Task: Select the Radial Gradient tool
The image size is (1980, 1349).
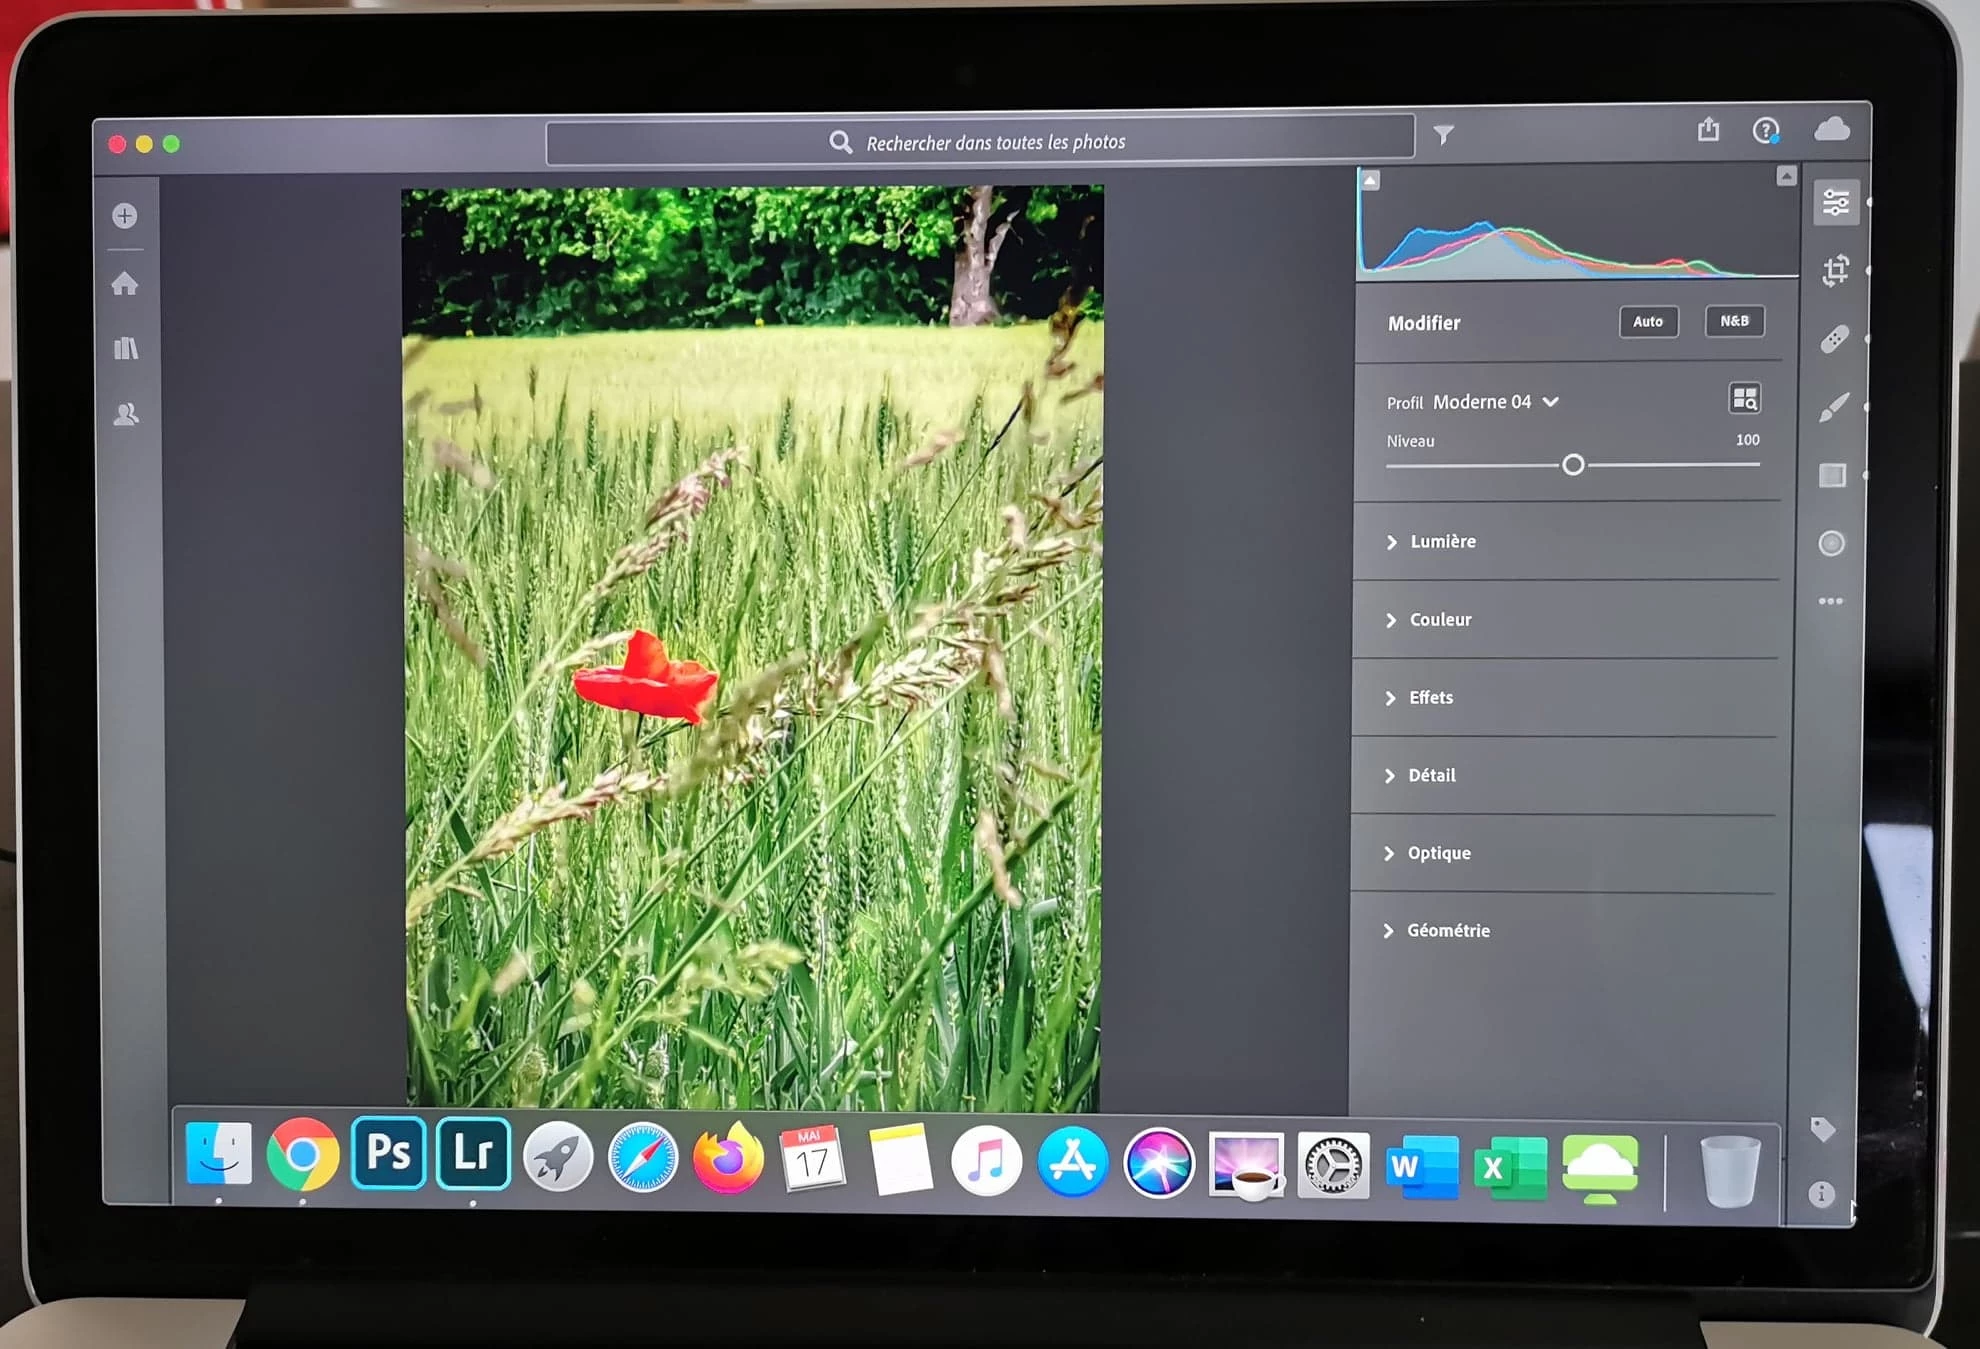Action: click(1831, 543)
